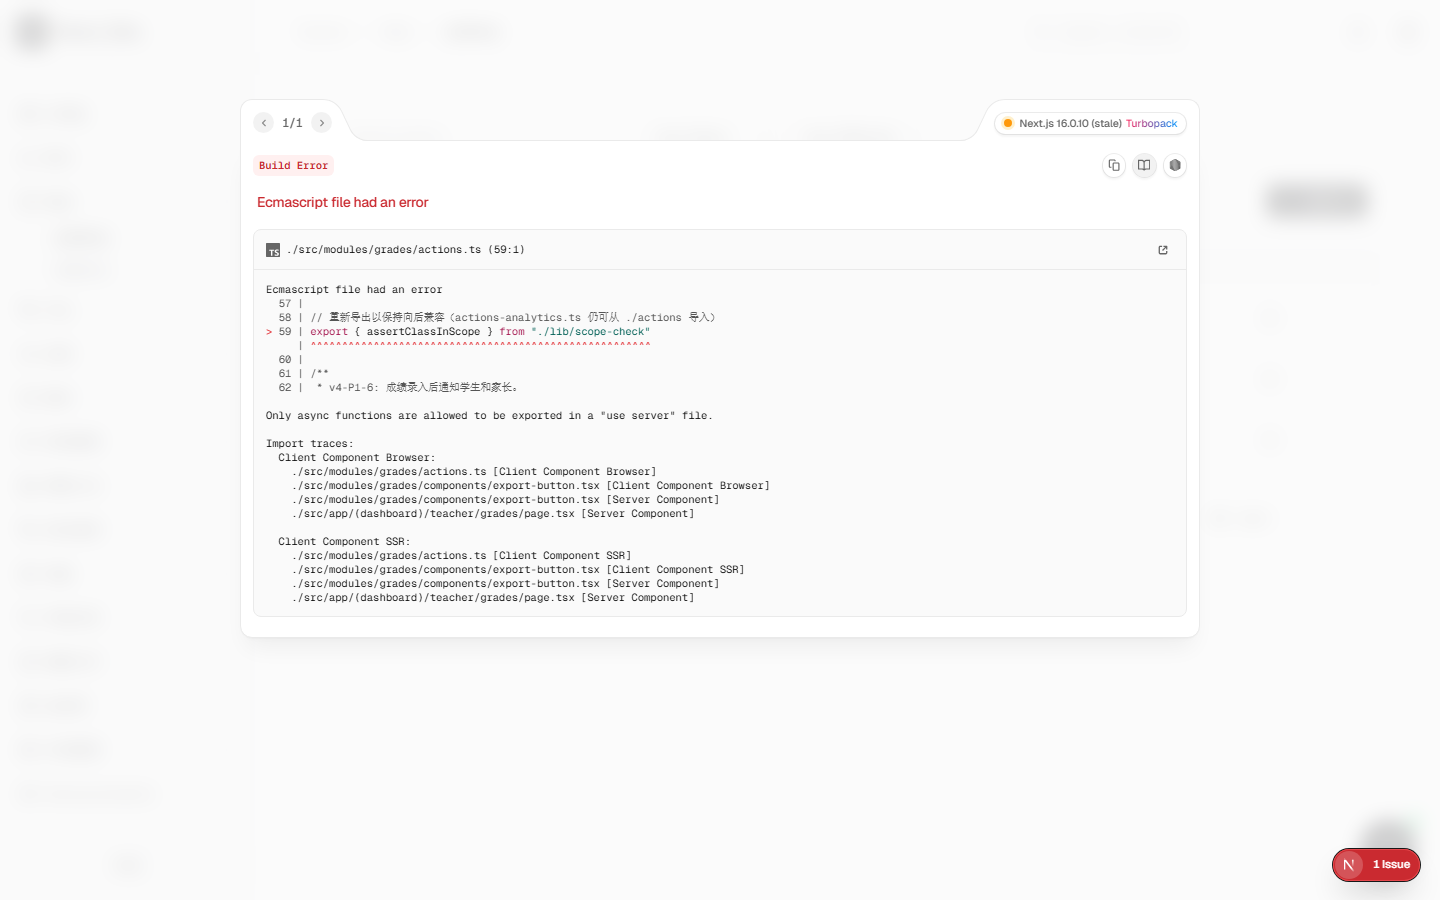The image size is (1440, 900).
Task: Go to next error with right chevron
Action: (x=322, y=123)
